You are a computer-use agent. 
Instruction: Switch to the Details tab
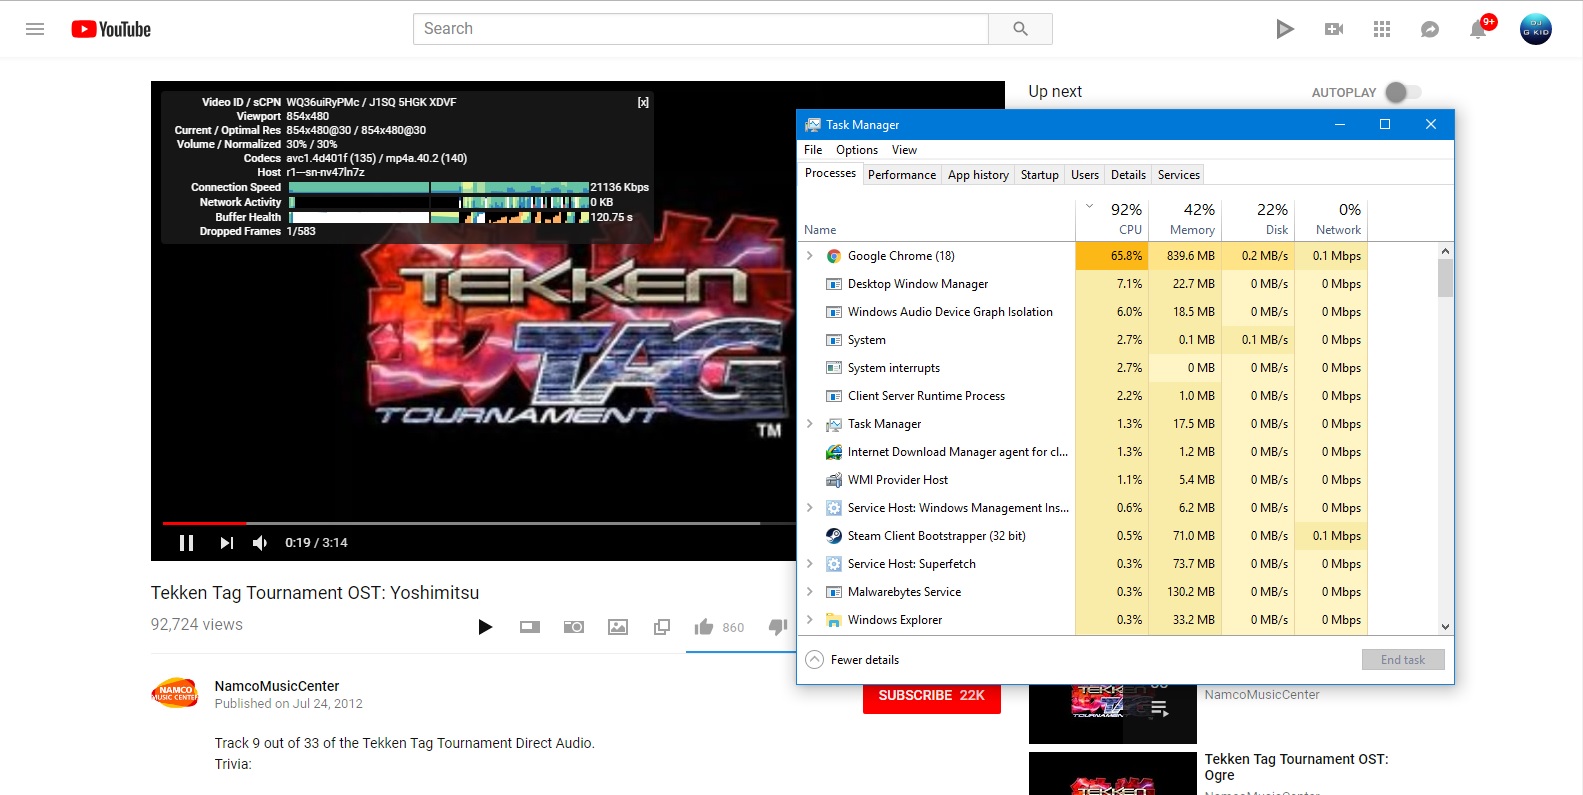click(1128, 175)
